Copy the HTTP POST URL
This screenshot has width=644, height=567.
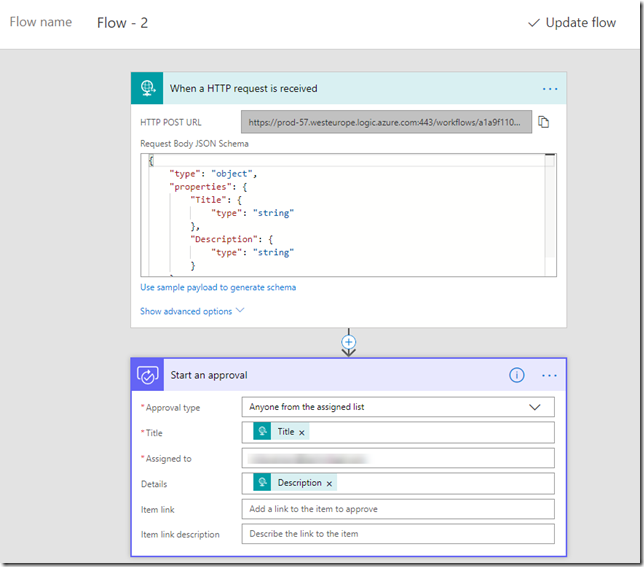pyautogui.click(x=543, y=122)
